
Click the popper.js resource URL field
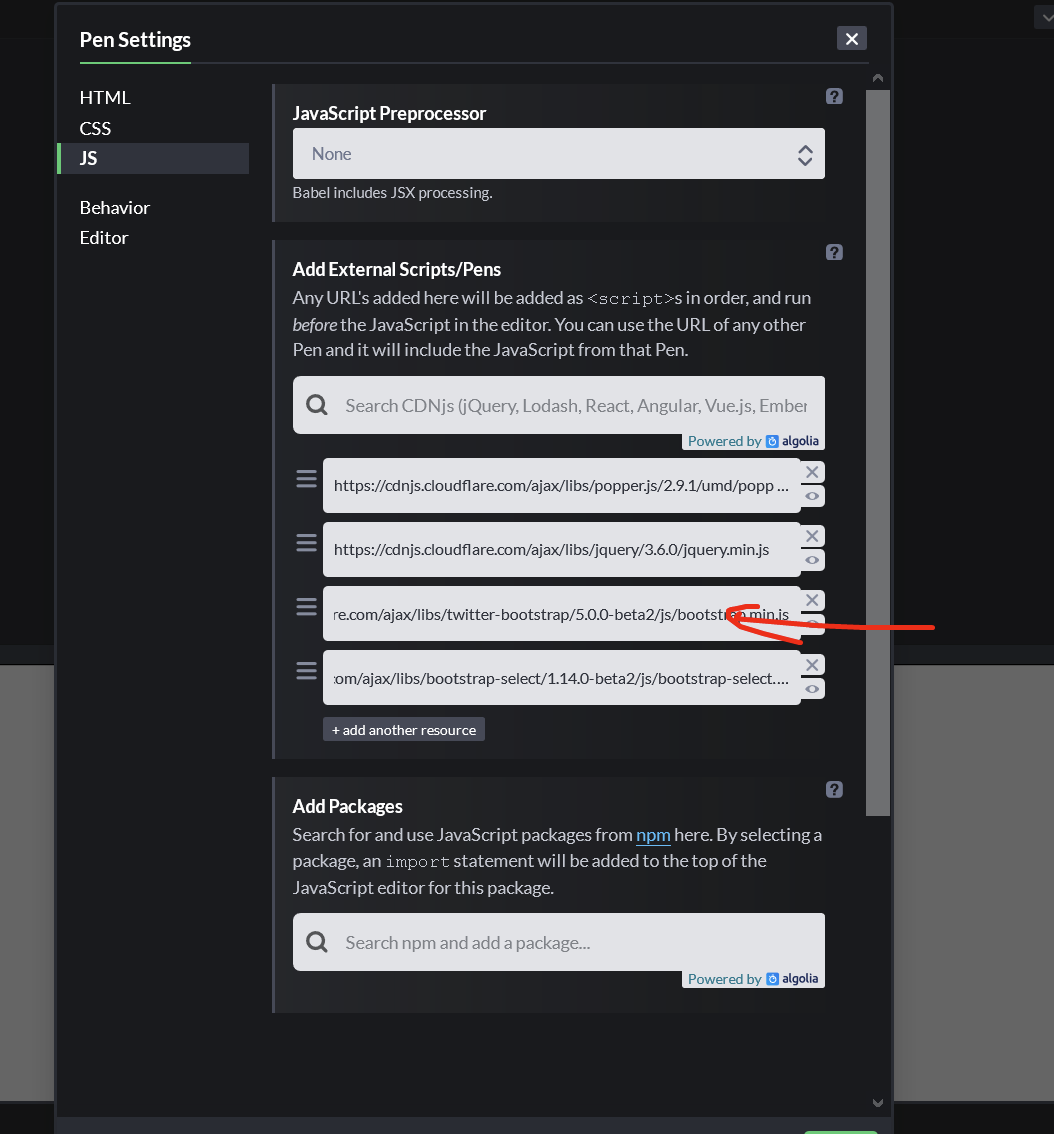point(561,485)
